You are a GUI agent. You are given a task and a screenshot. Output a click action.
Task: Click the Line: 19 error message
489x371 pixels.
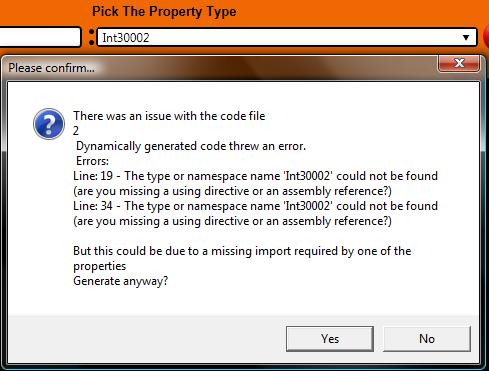pyautogui.click(x=255, y=183)
